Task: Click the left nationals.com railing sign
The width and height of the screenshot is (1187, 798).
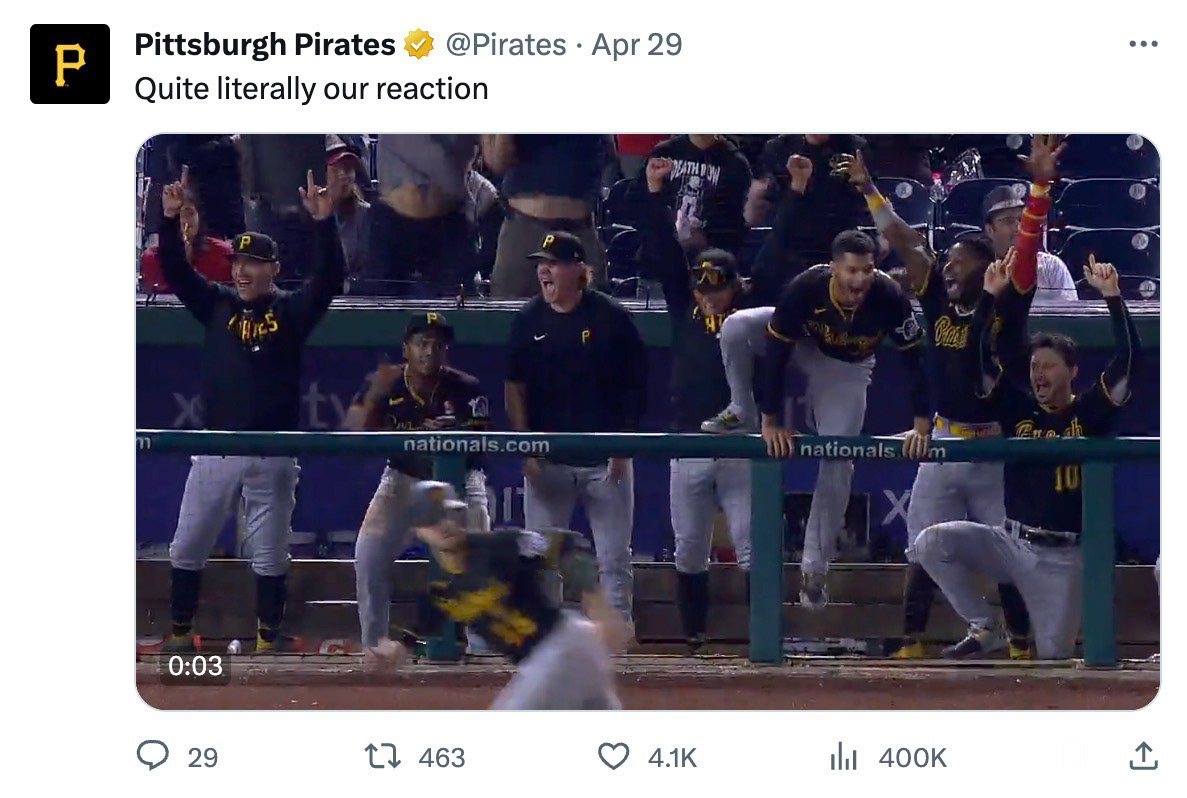Action: [476, 445]
